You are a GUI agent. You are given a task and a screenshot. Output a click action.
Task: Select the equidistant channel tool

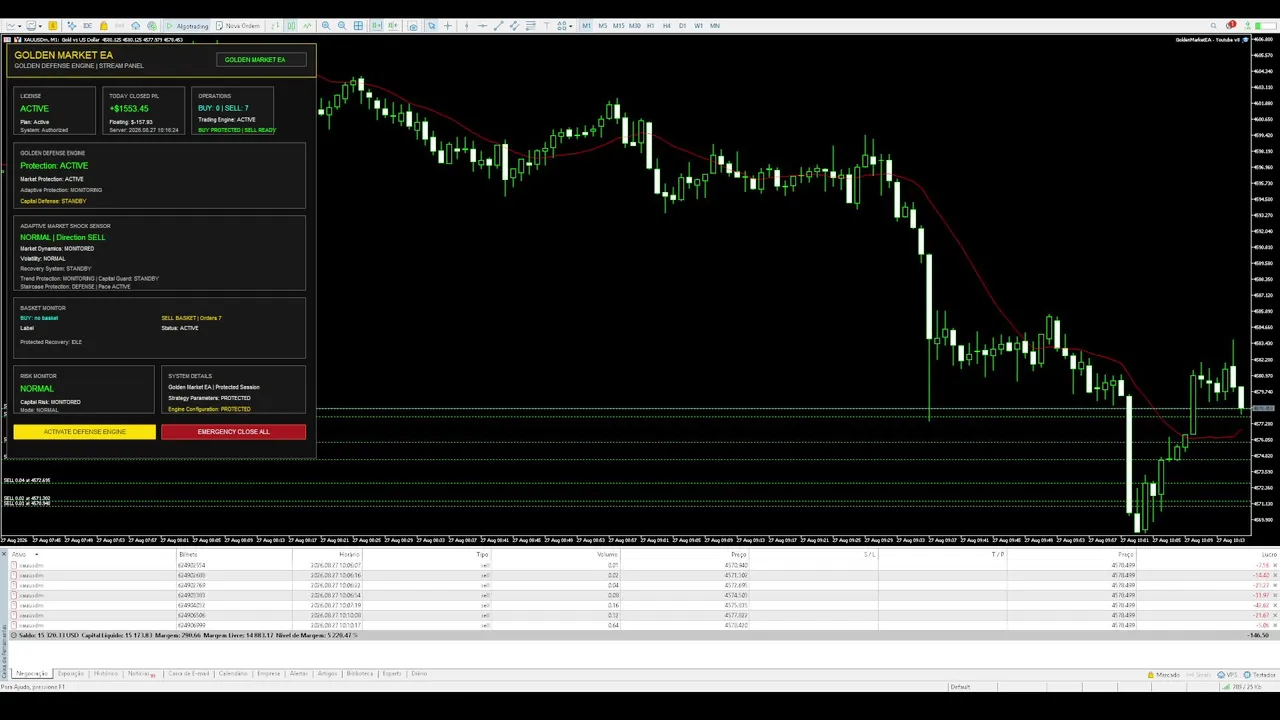click(514, 26)
